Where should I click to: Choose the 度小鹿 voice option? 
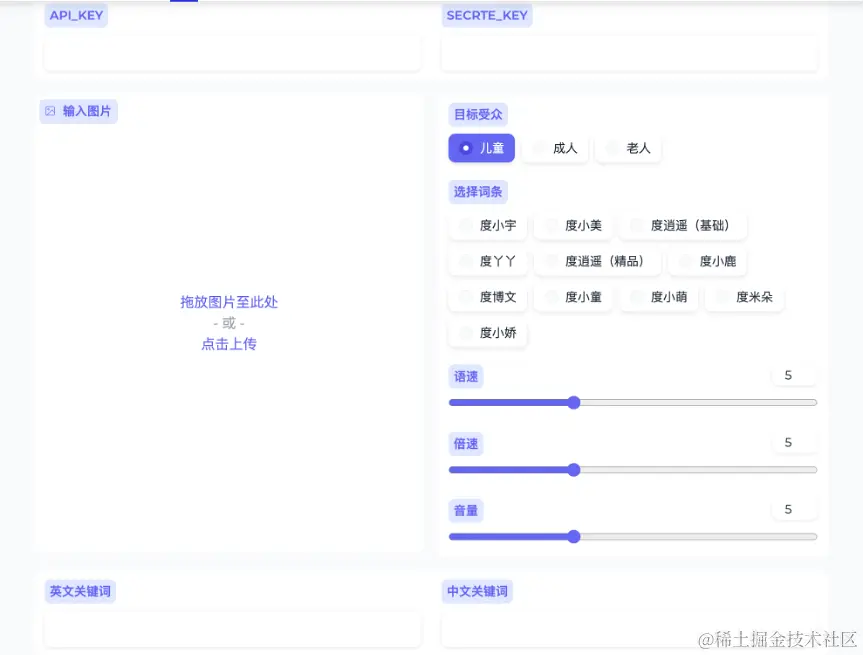708,261
